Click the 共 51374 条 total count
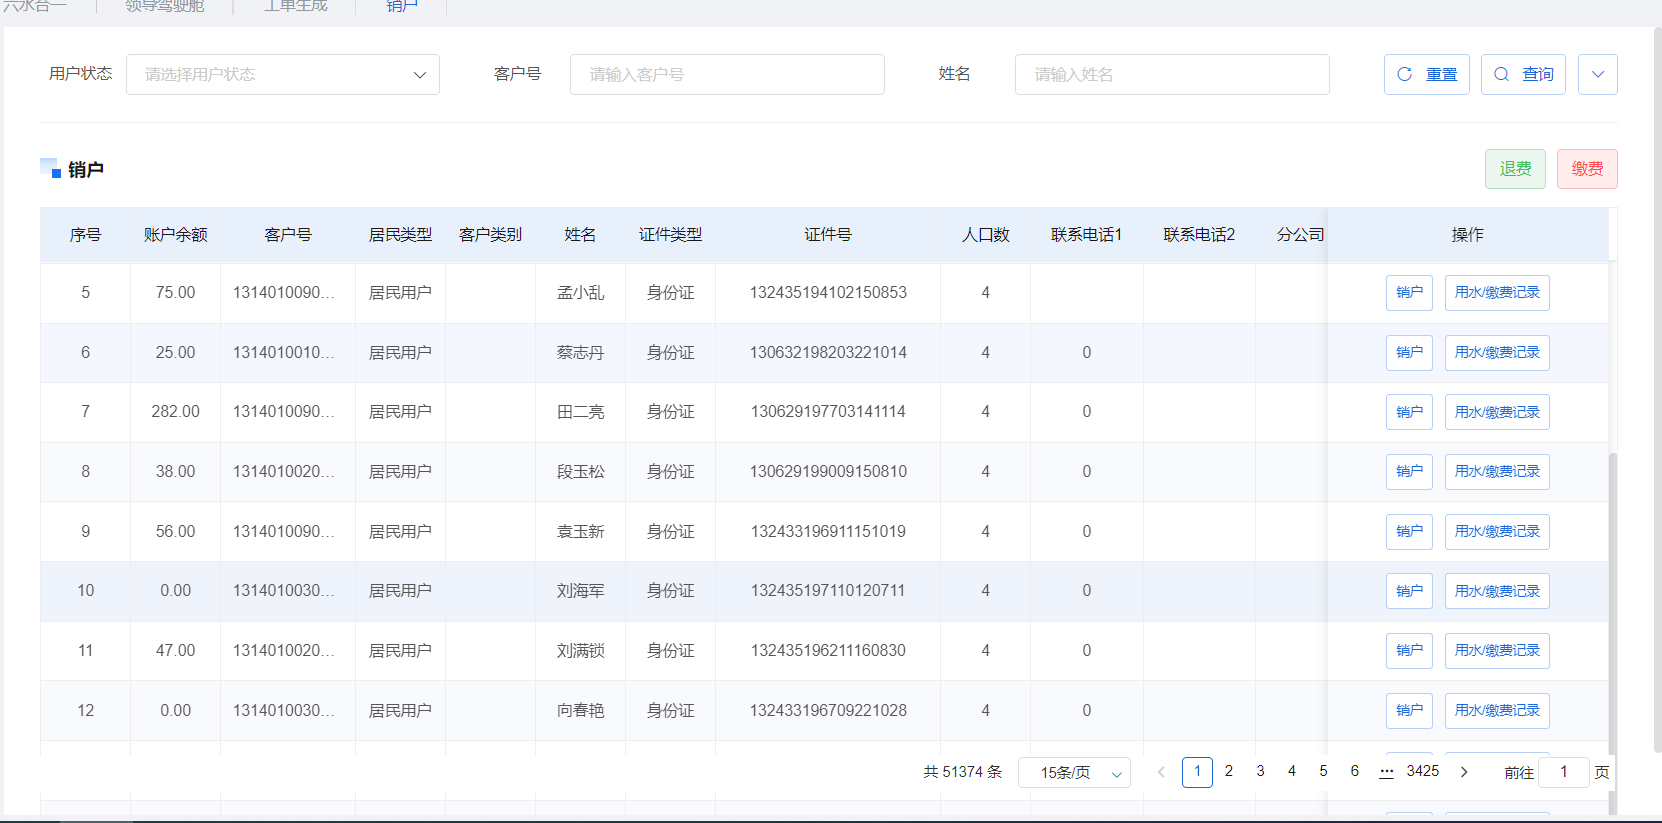1662x823 pixels. tap(962, 772)
